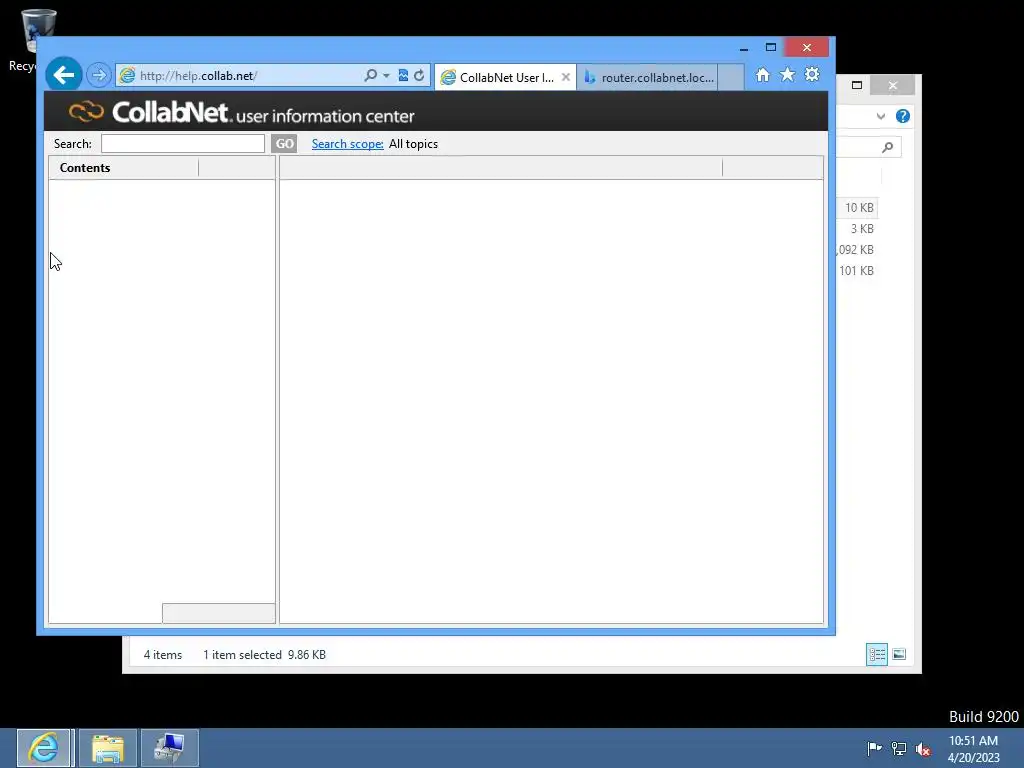
Task: Click the muted speaker tray icon
Action: (923, 748)
